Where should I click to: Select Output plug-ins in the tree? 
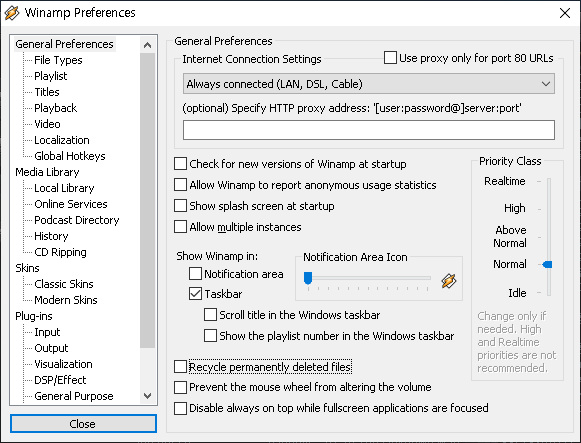tap(51, 348)
